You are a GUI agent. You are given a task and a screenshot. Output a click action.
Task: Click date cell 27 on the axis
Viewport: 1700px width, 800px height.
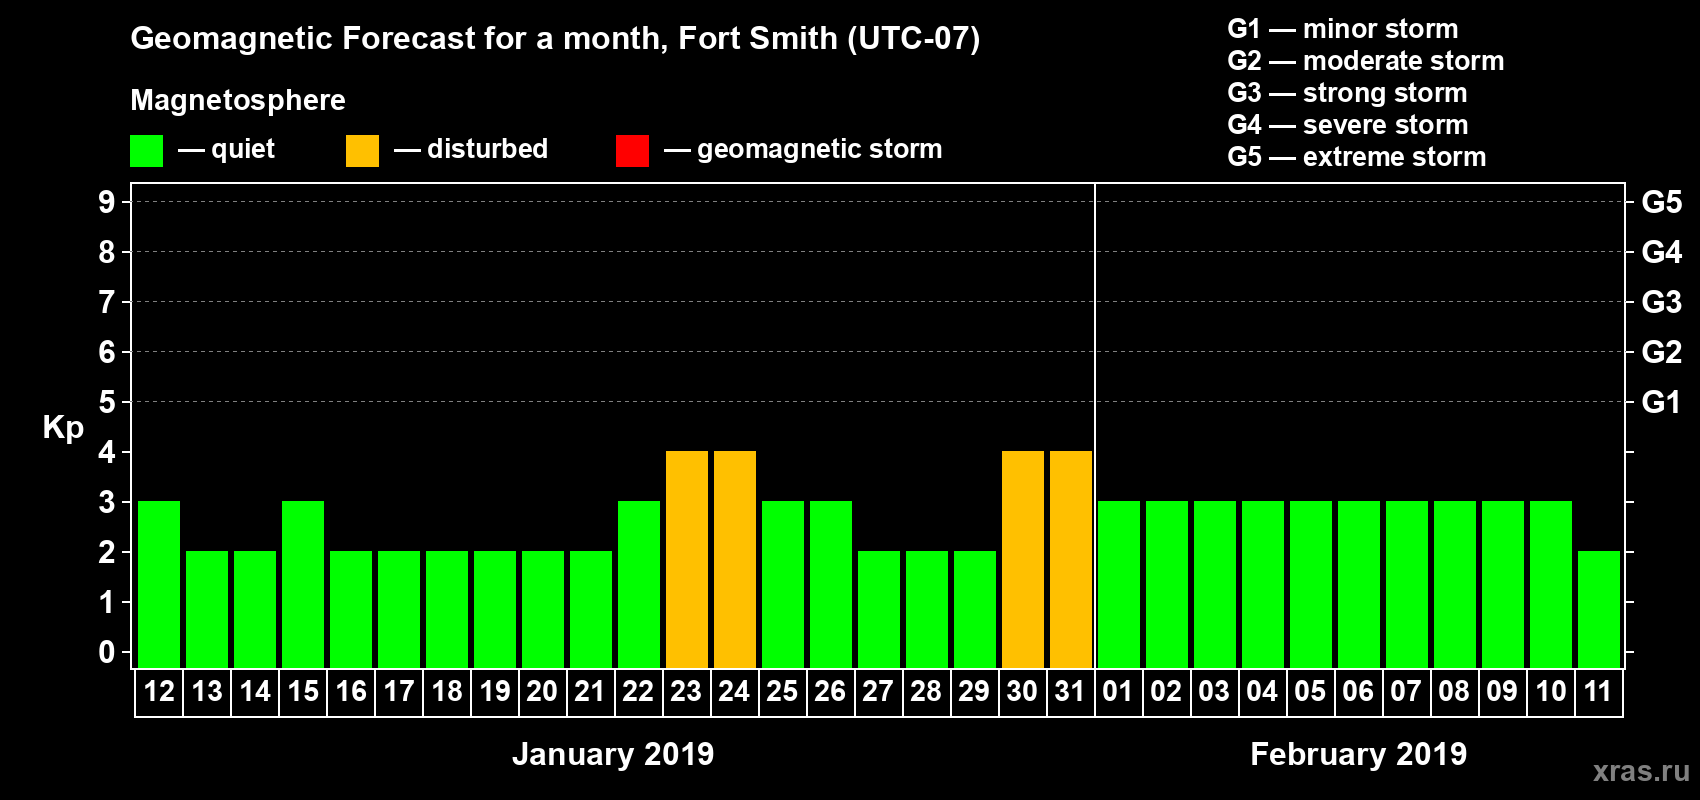[879, 692]
